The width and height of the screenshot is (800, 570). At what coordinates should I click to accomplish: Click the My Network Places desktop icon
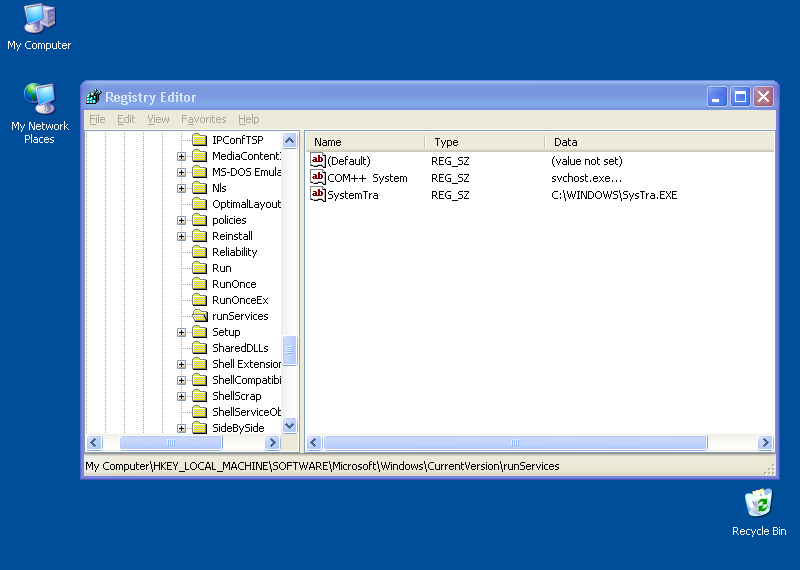(x=39, y=114)
